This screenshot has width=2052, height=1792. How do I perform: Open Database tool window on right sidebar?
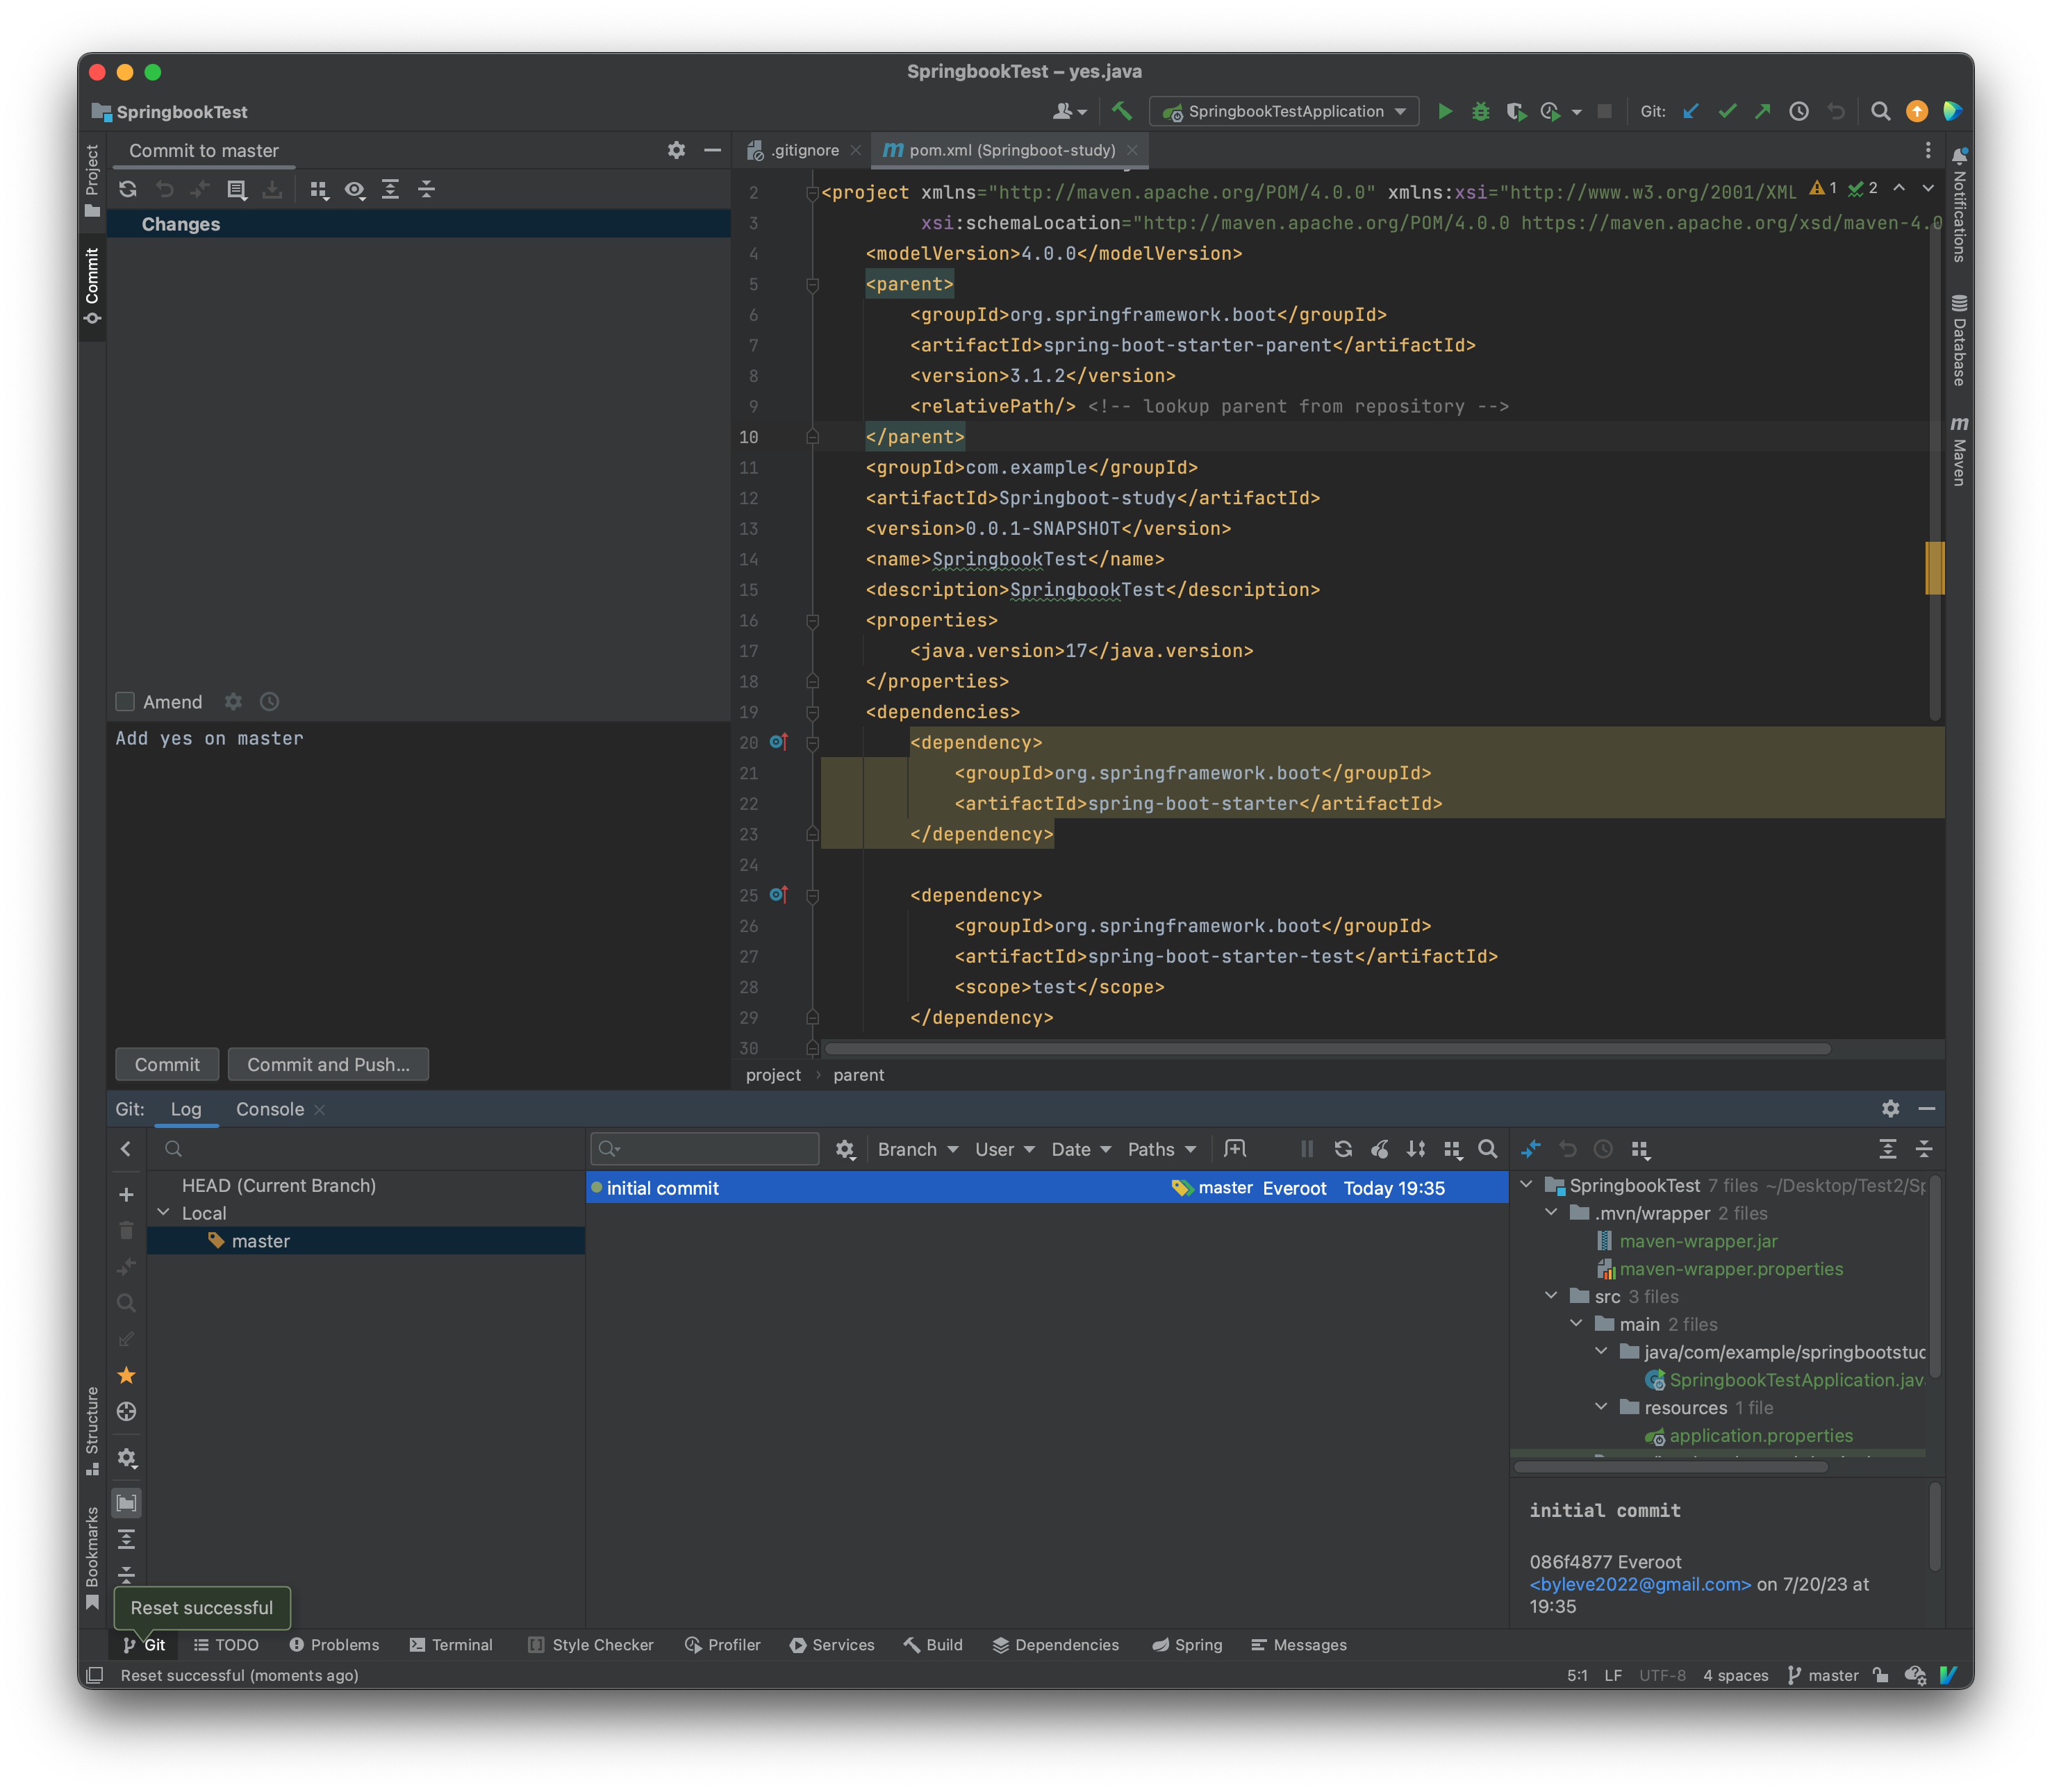click(1959, 340)
